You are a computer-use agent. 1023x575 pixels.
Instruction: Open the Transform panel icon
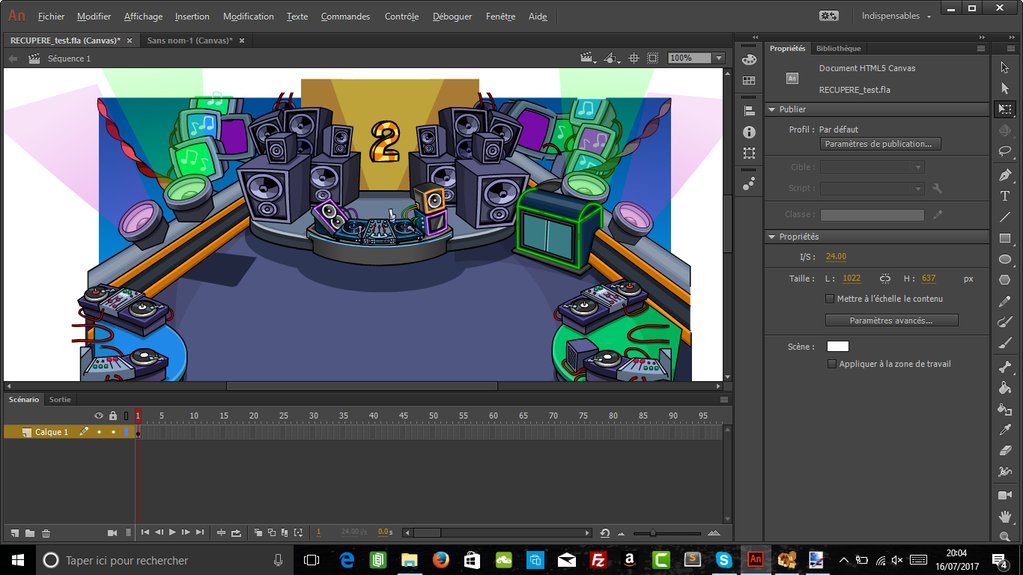point(749,153)
